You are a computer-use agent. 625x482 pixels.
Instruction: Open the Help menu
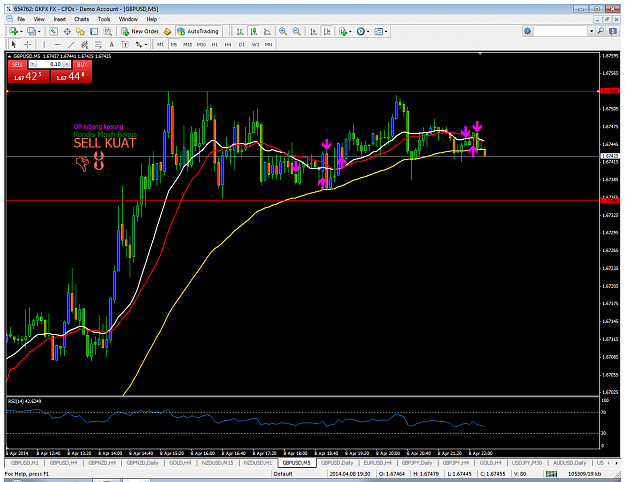151,19
